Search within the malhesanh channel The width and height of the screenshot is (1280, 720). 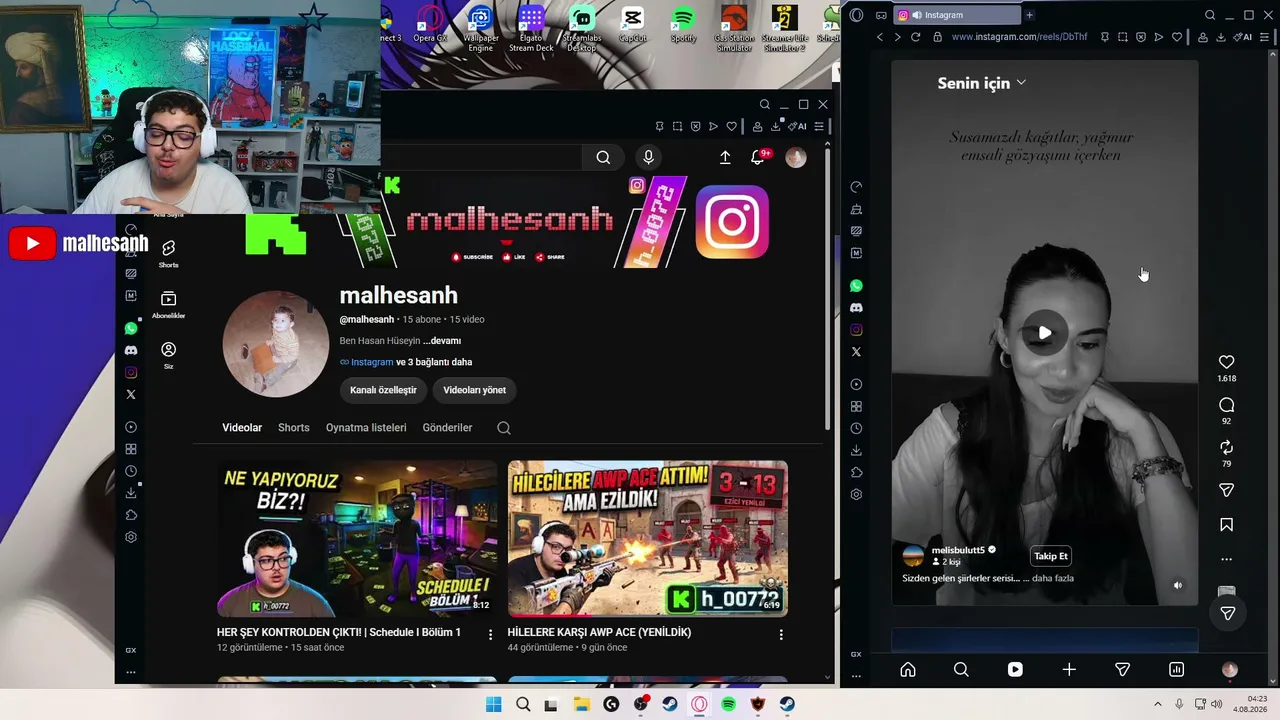(504, 428)
